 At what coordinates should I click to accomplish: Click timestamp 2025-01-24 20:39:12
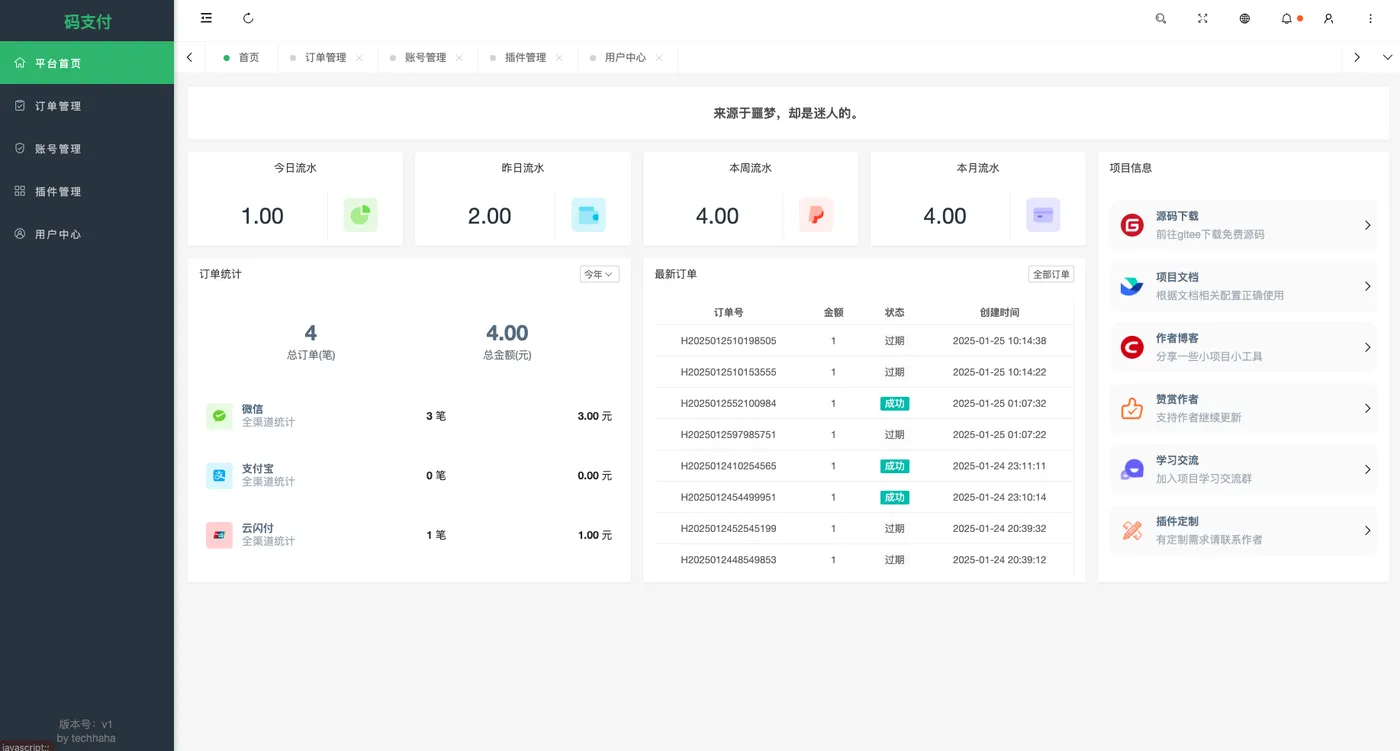click(x=999, y=560)
